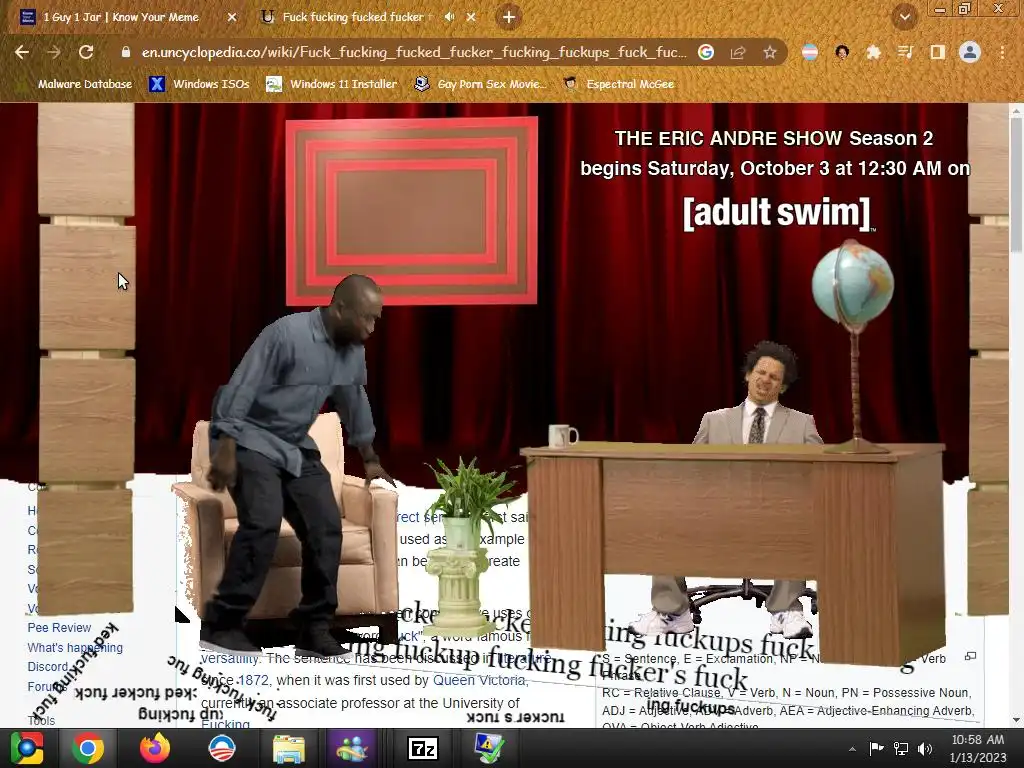Click the Pee Review sidebar link

59,628
